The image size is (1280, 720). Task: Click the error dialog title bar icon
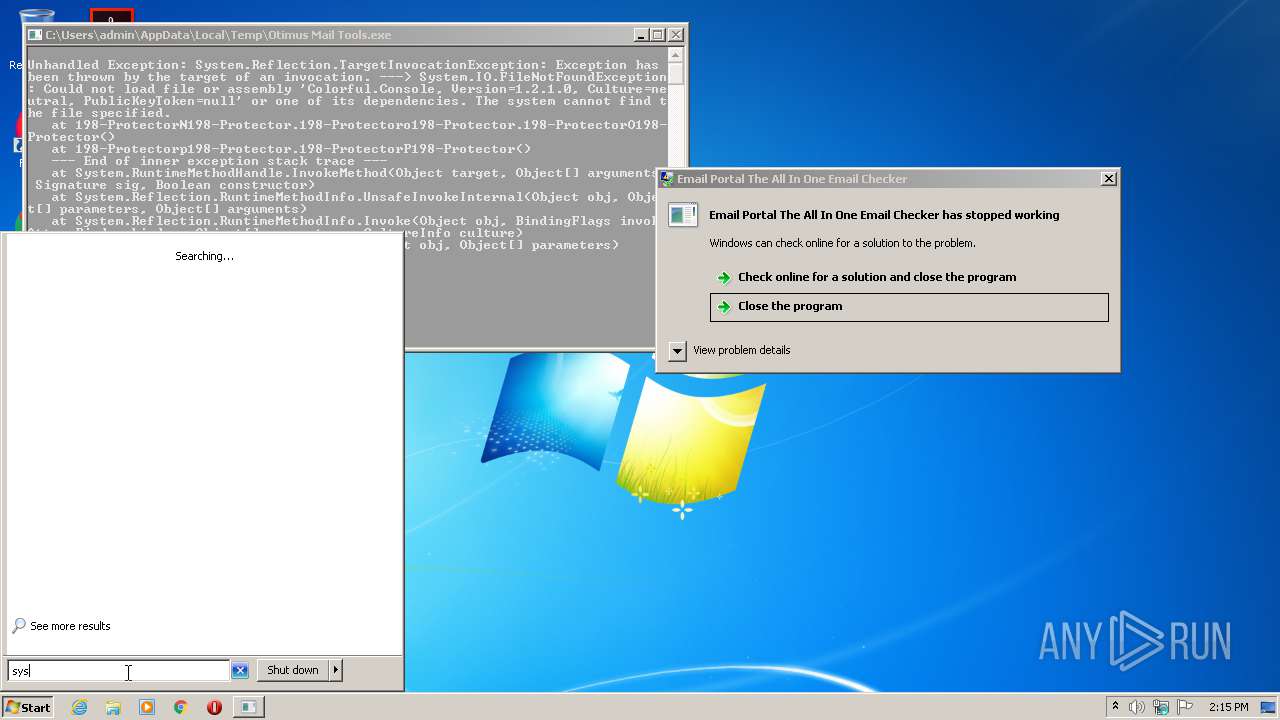click(x=667, y=179)
